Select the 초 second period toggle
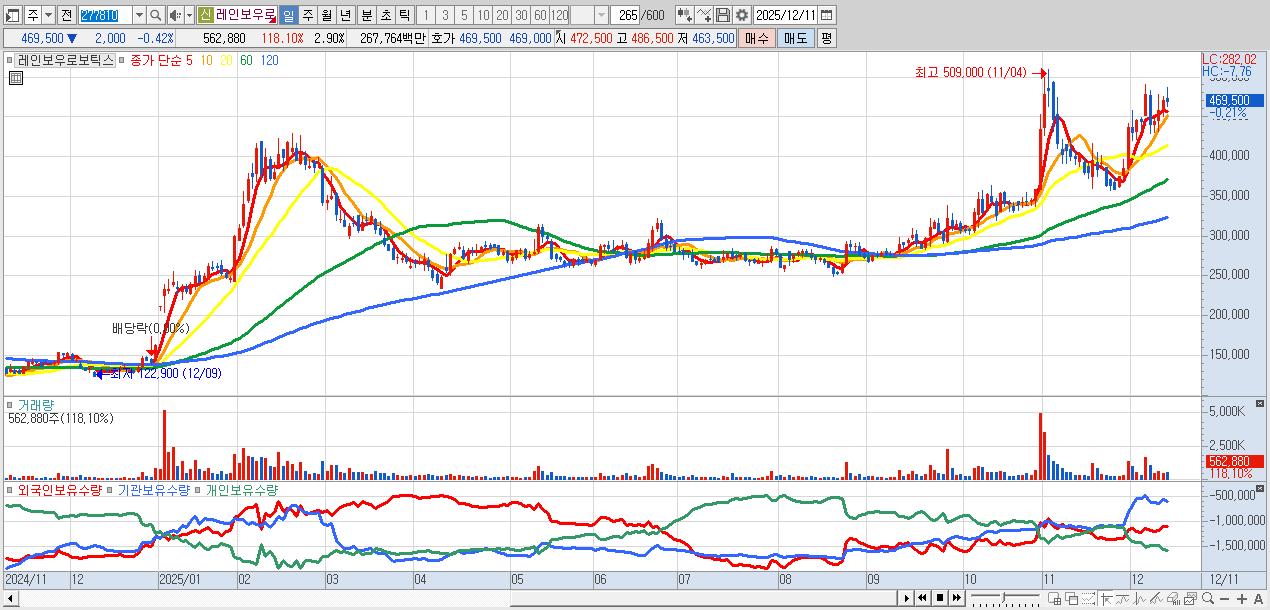1270x610 pixels. 385,15
